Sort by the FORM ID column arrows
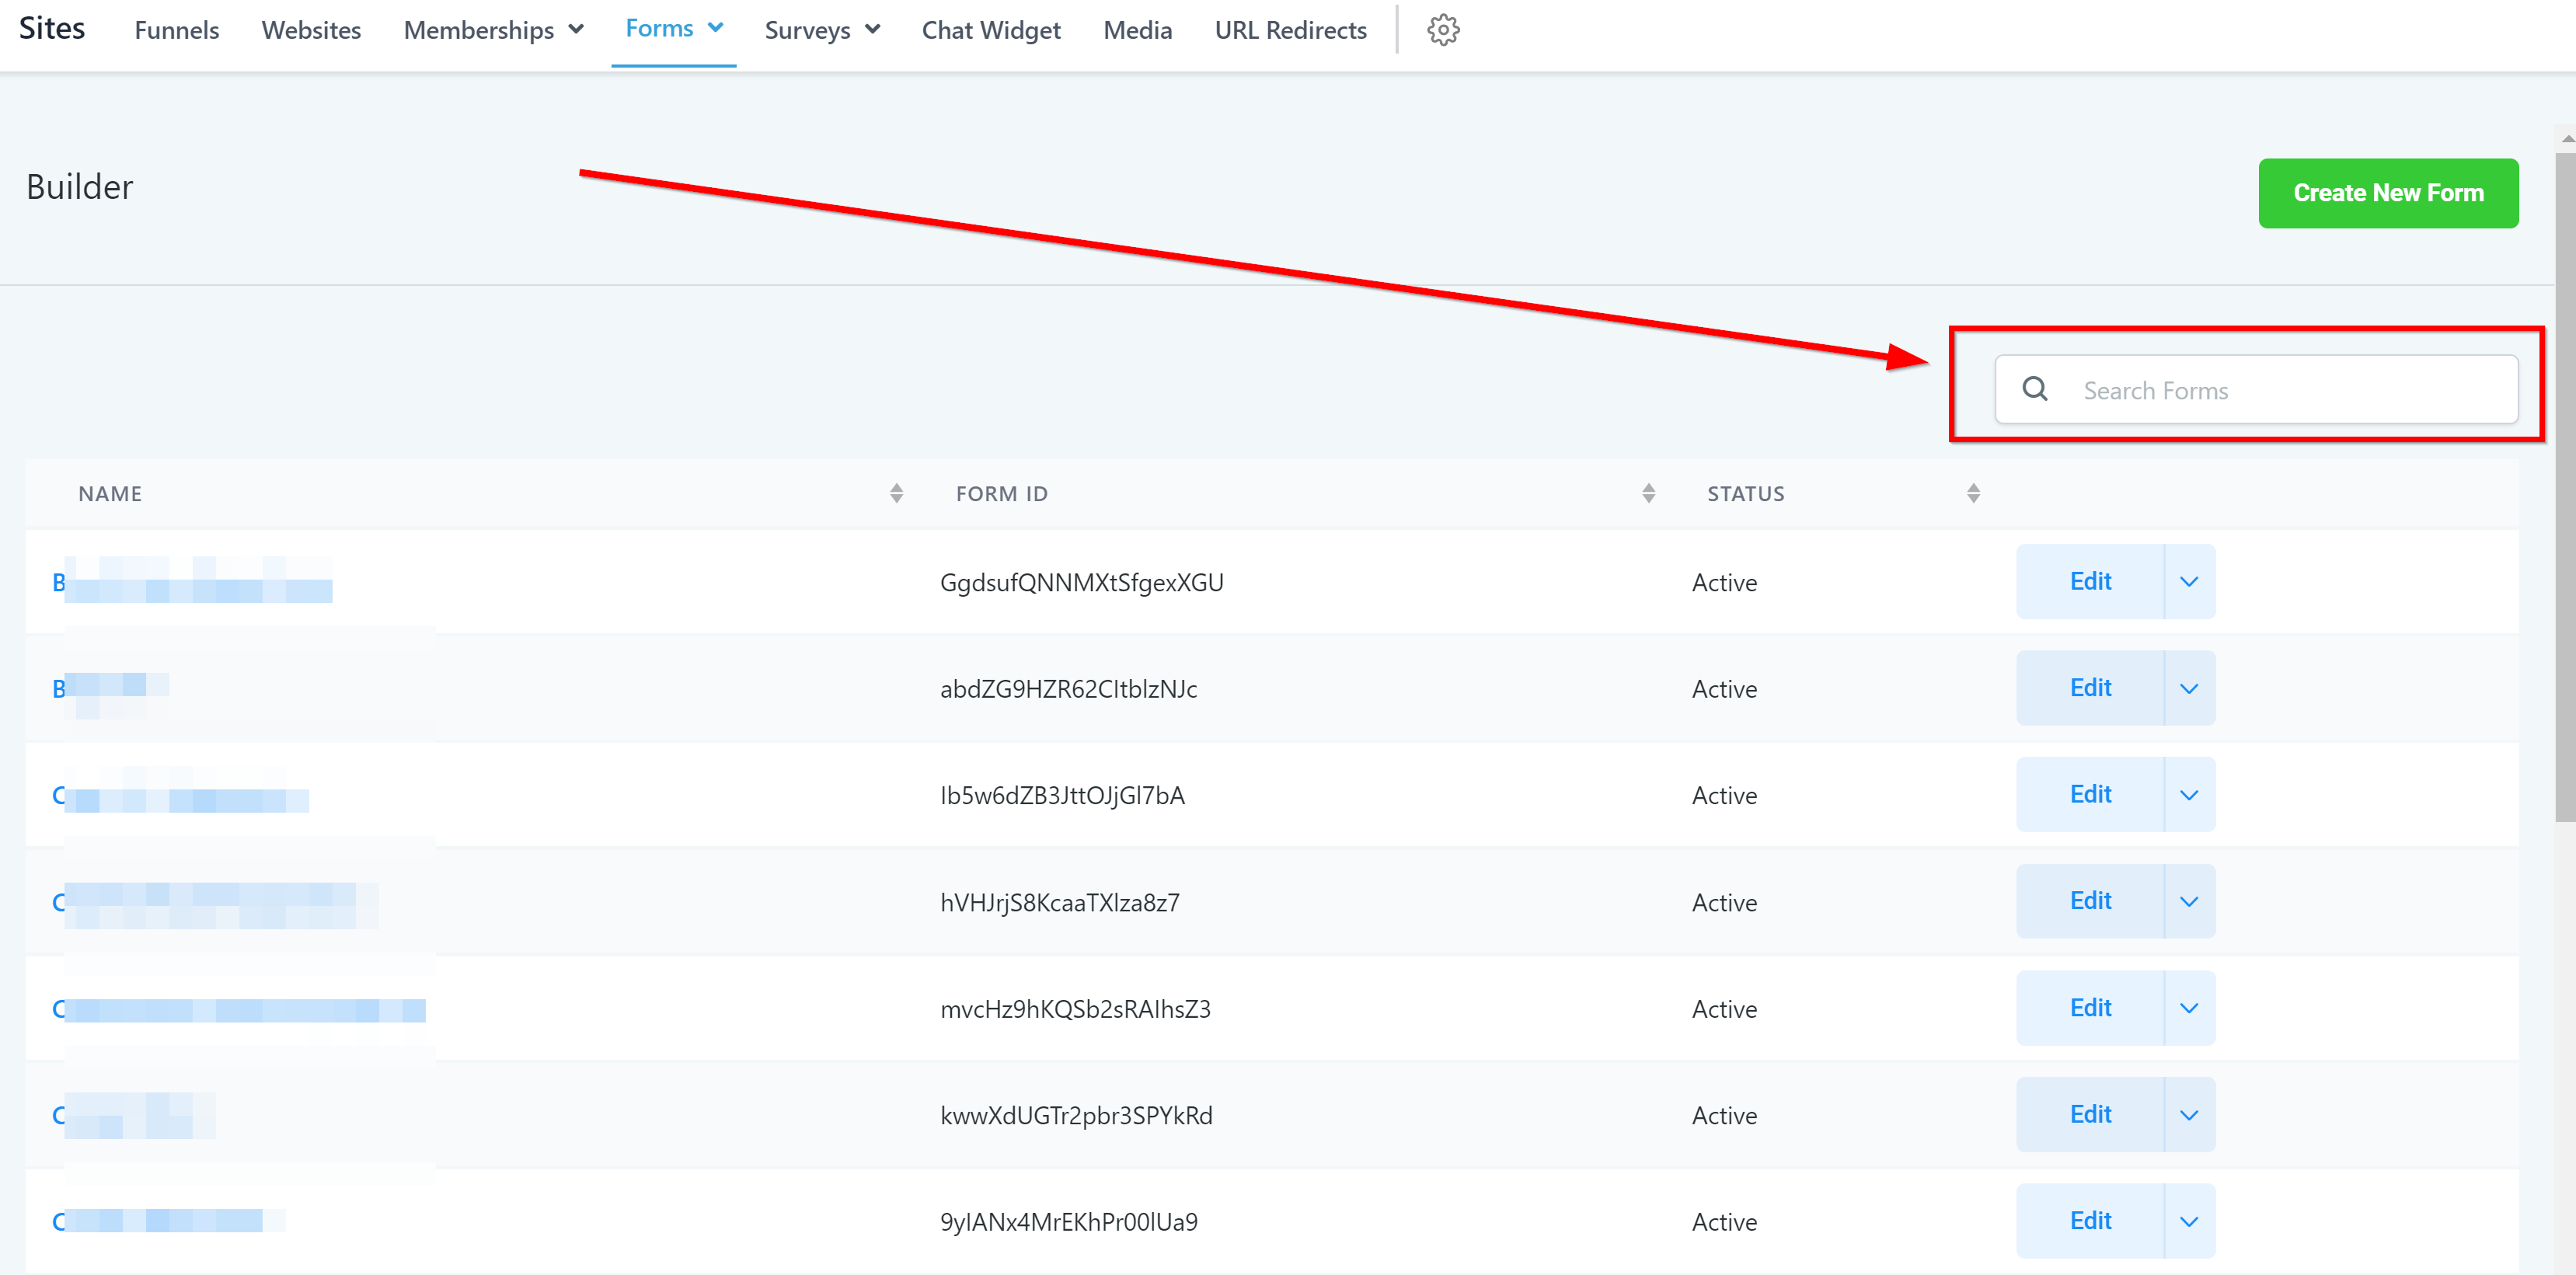Viewport: 2576px width, 1275px height. click(x=1648, y=493)
